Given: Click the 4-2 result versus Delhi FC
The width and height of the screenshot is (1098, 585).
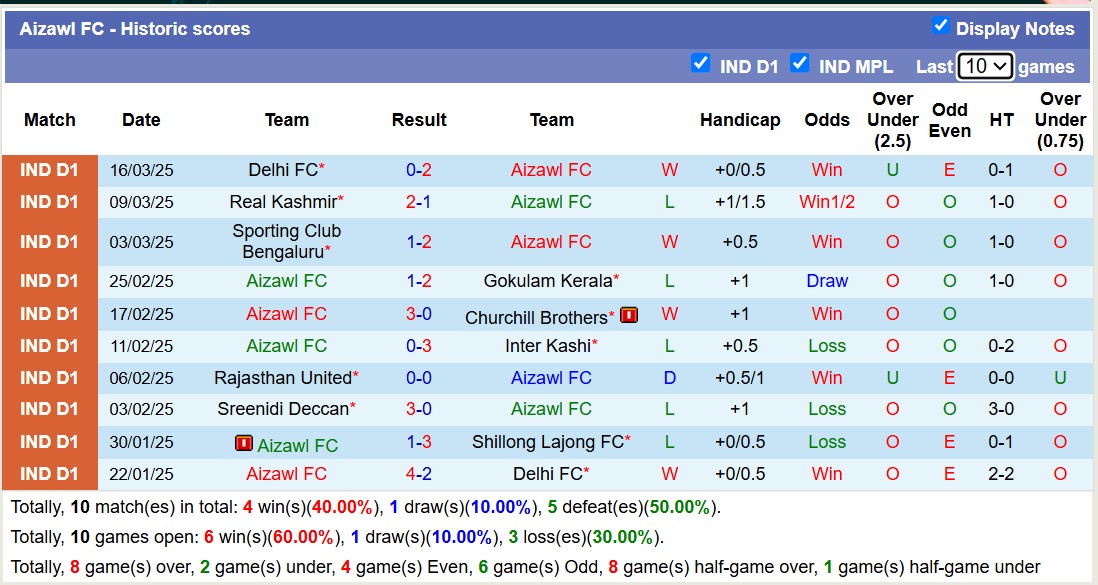Looking at the screenshot, I should click(419, 474).
